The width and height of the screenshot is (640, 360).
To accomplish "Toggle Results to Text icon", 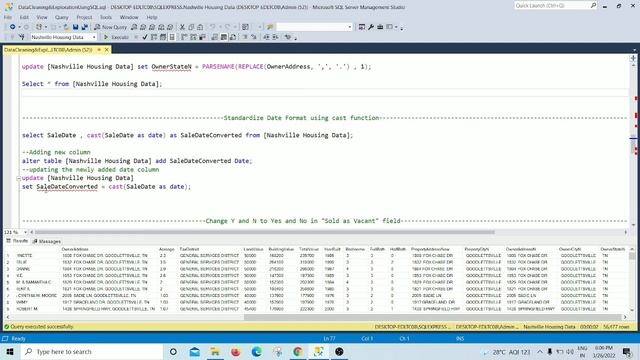I will tap(215, 37).
